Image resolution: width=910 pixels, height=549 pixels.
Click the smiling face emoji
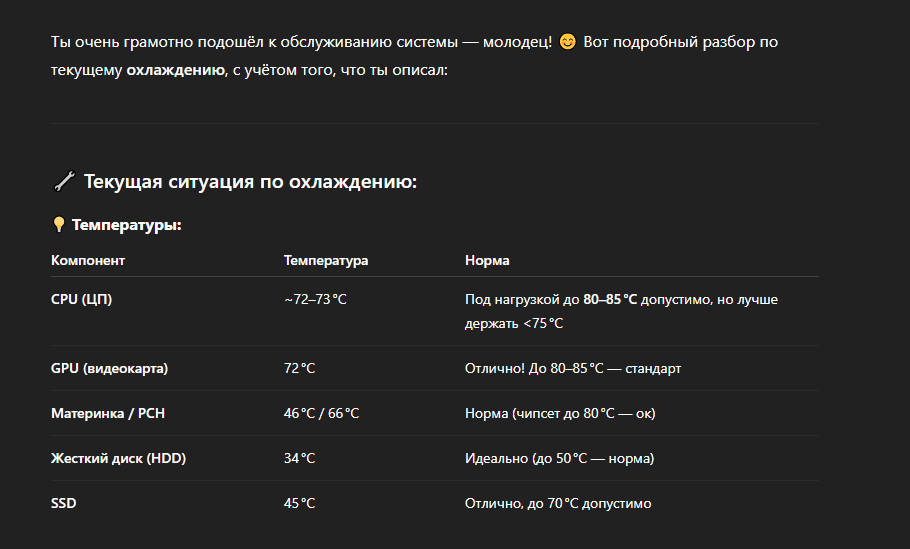click(x=568, y=42)
